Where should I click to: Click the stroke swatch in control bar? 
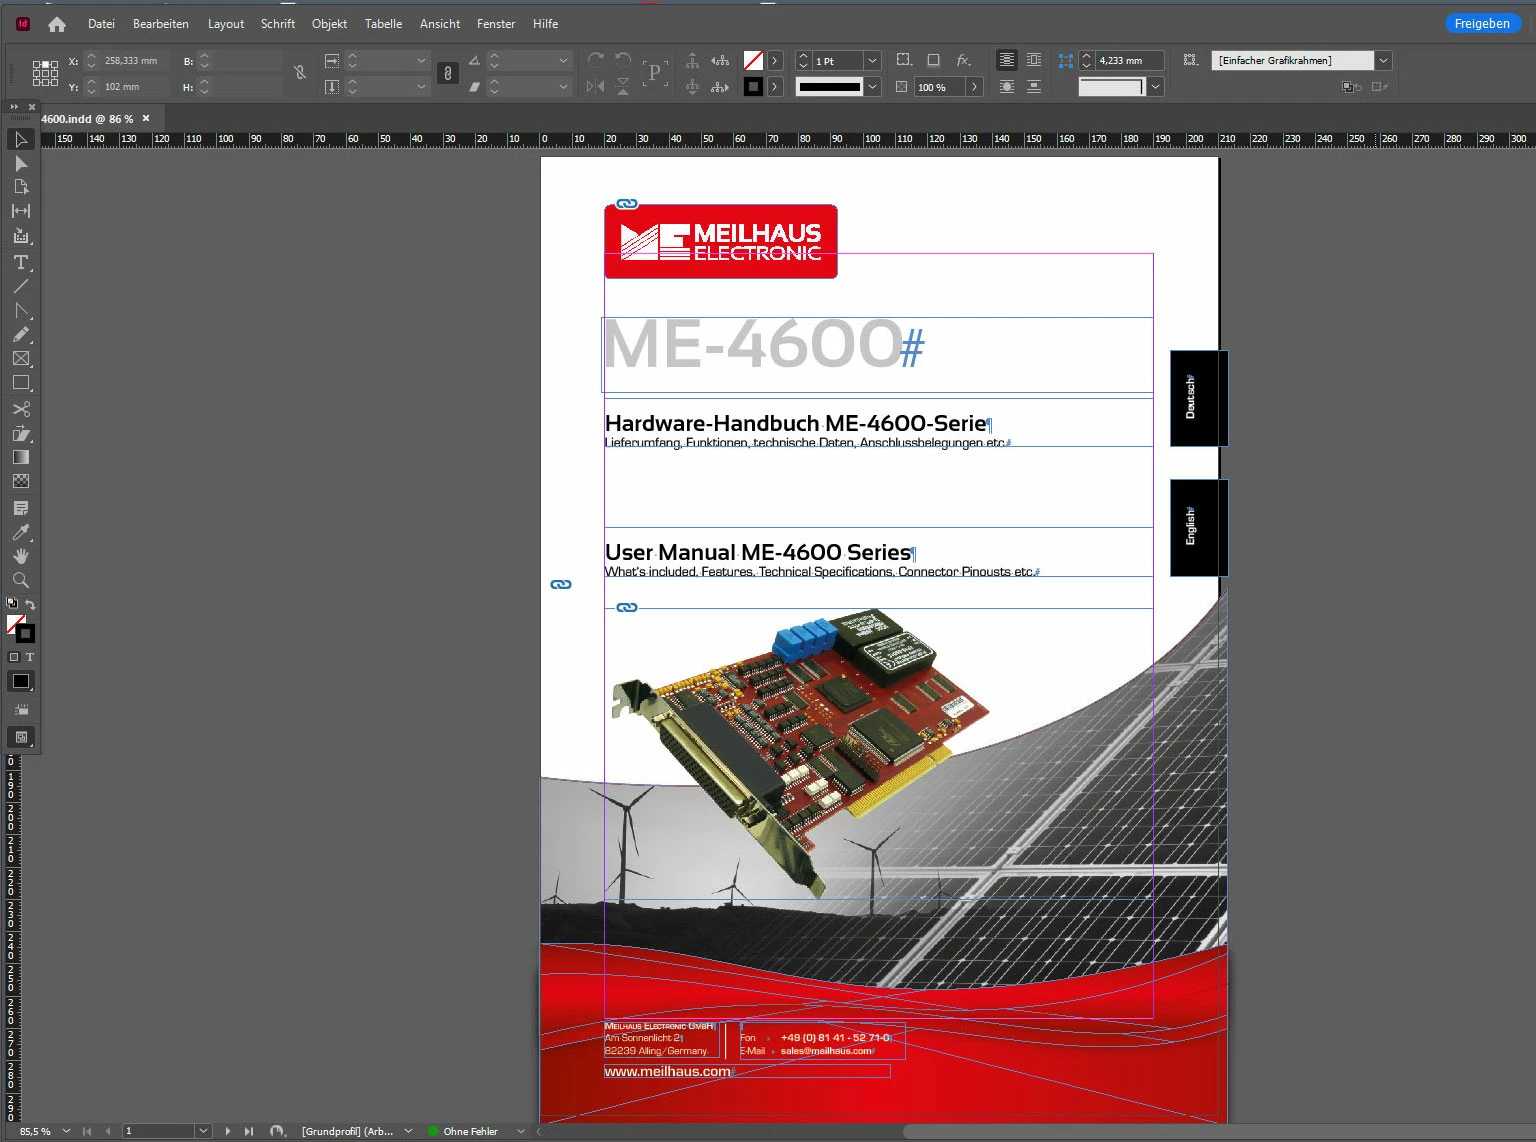click(x=753, y=87)
